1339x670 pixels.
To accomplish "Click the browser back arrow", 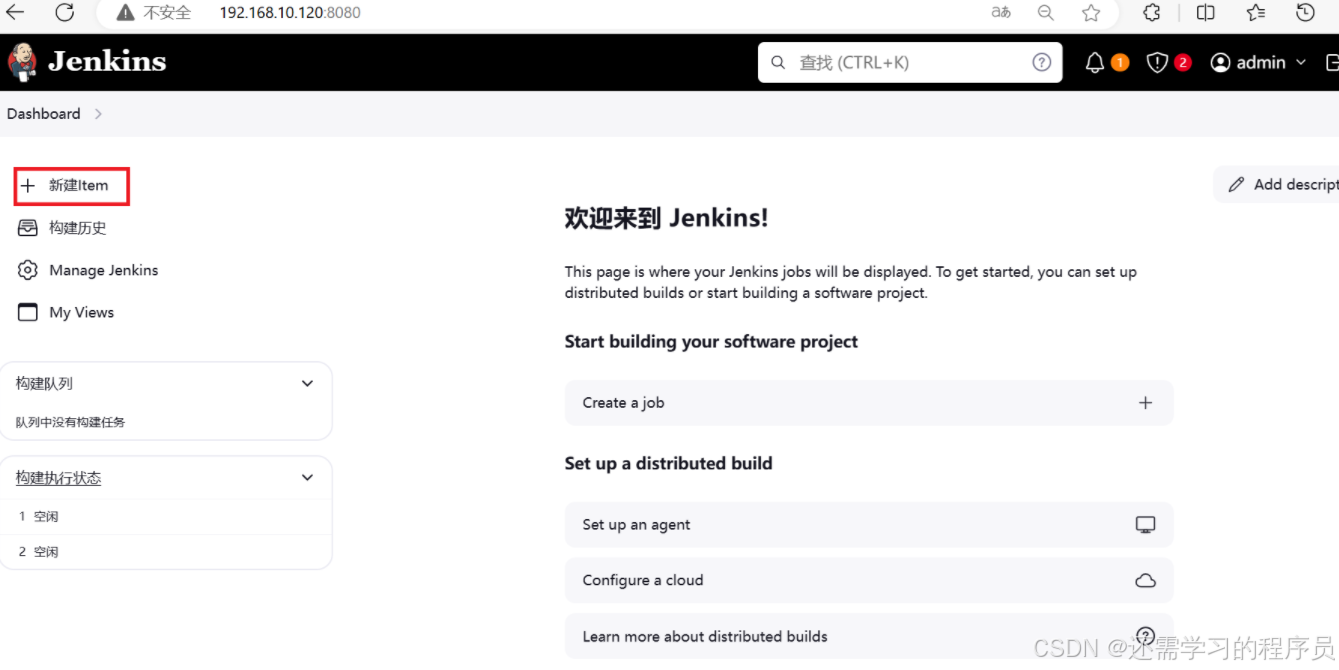I will (14, 12).
